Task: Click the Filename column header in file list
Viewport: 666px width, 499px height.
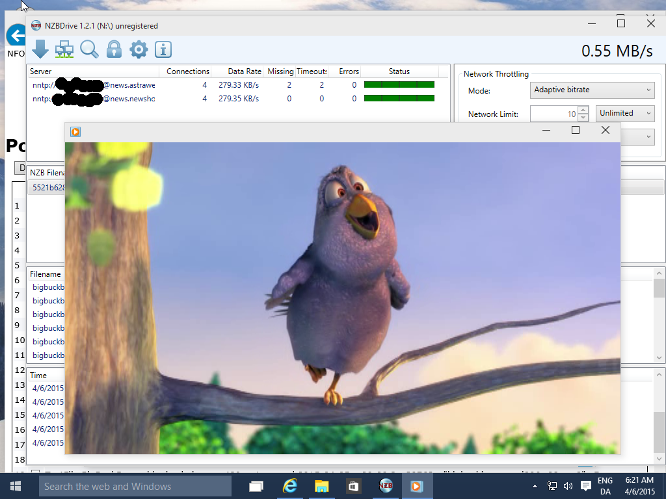Action: coord(45,274)
